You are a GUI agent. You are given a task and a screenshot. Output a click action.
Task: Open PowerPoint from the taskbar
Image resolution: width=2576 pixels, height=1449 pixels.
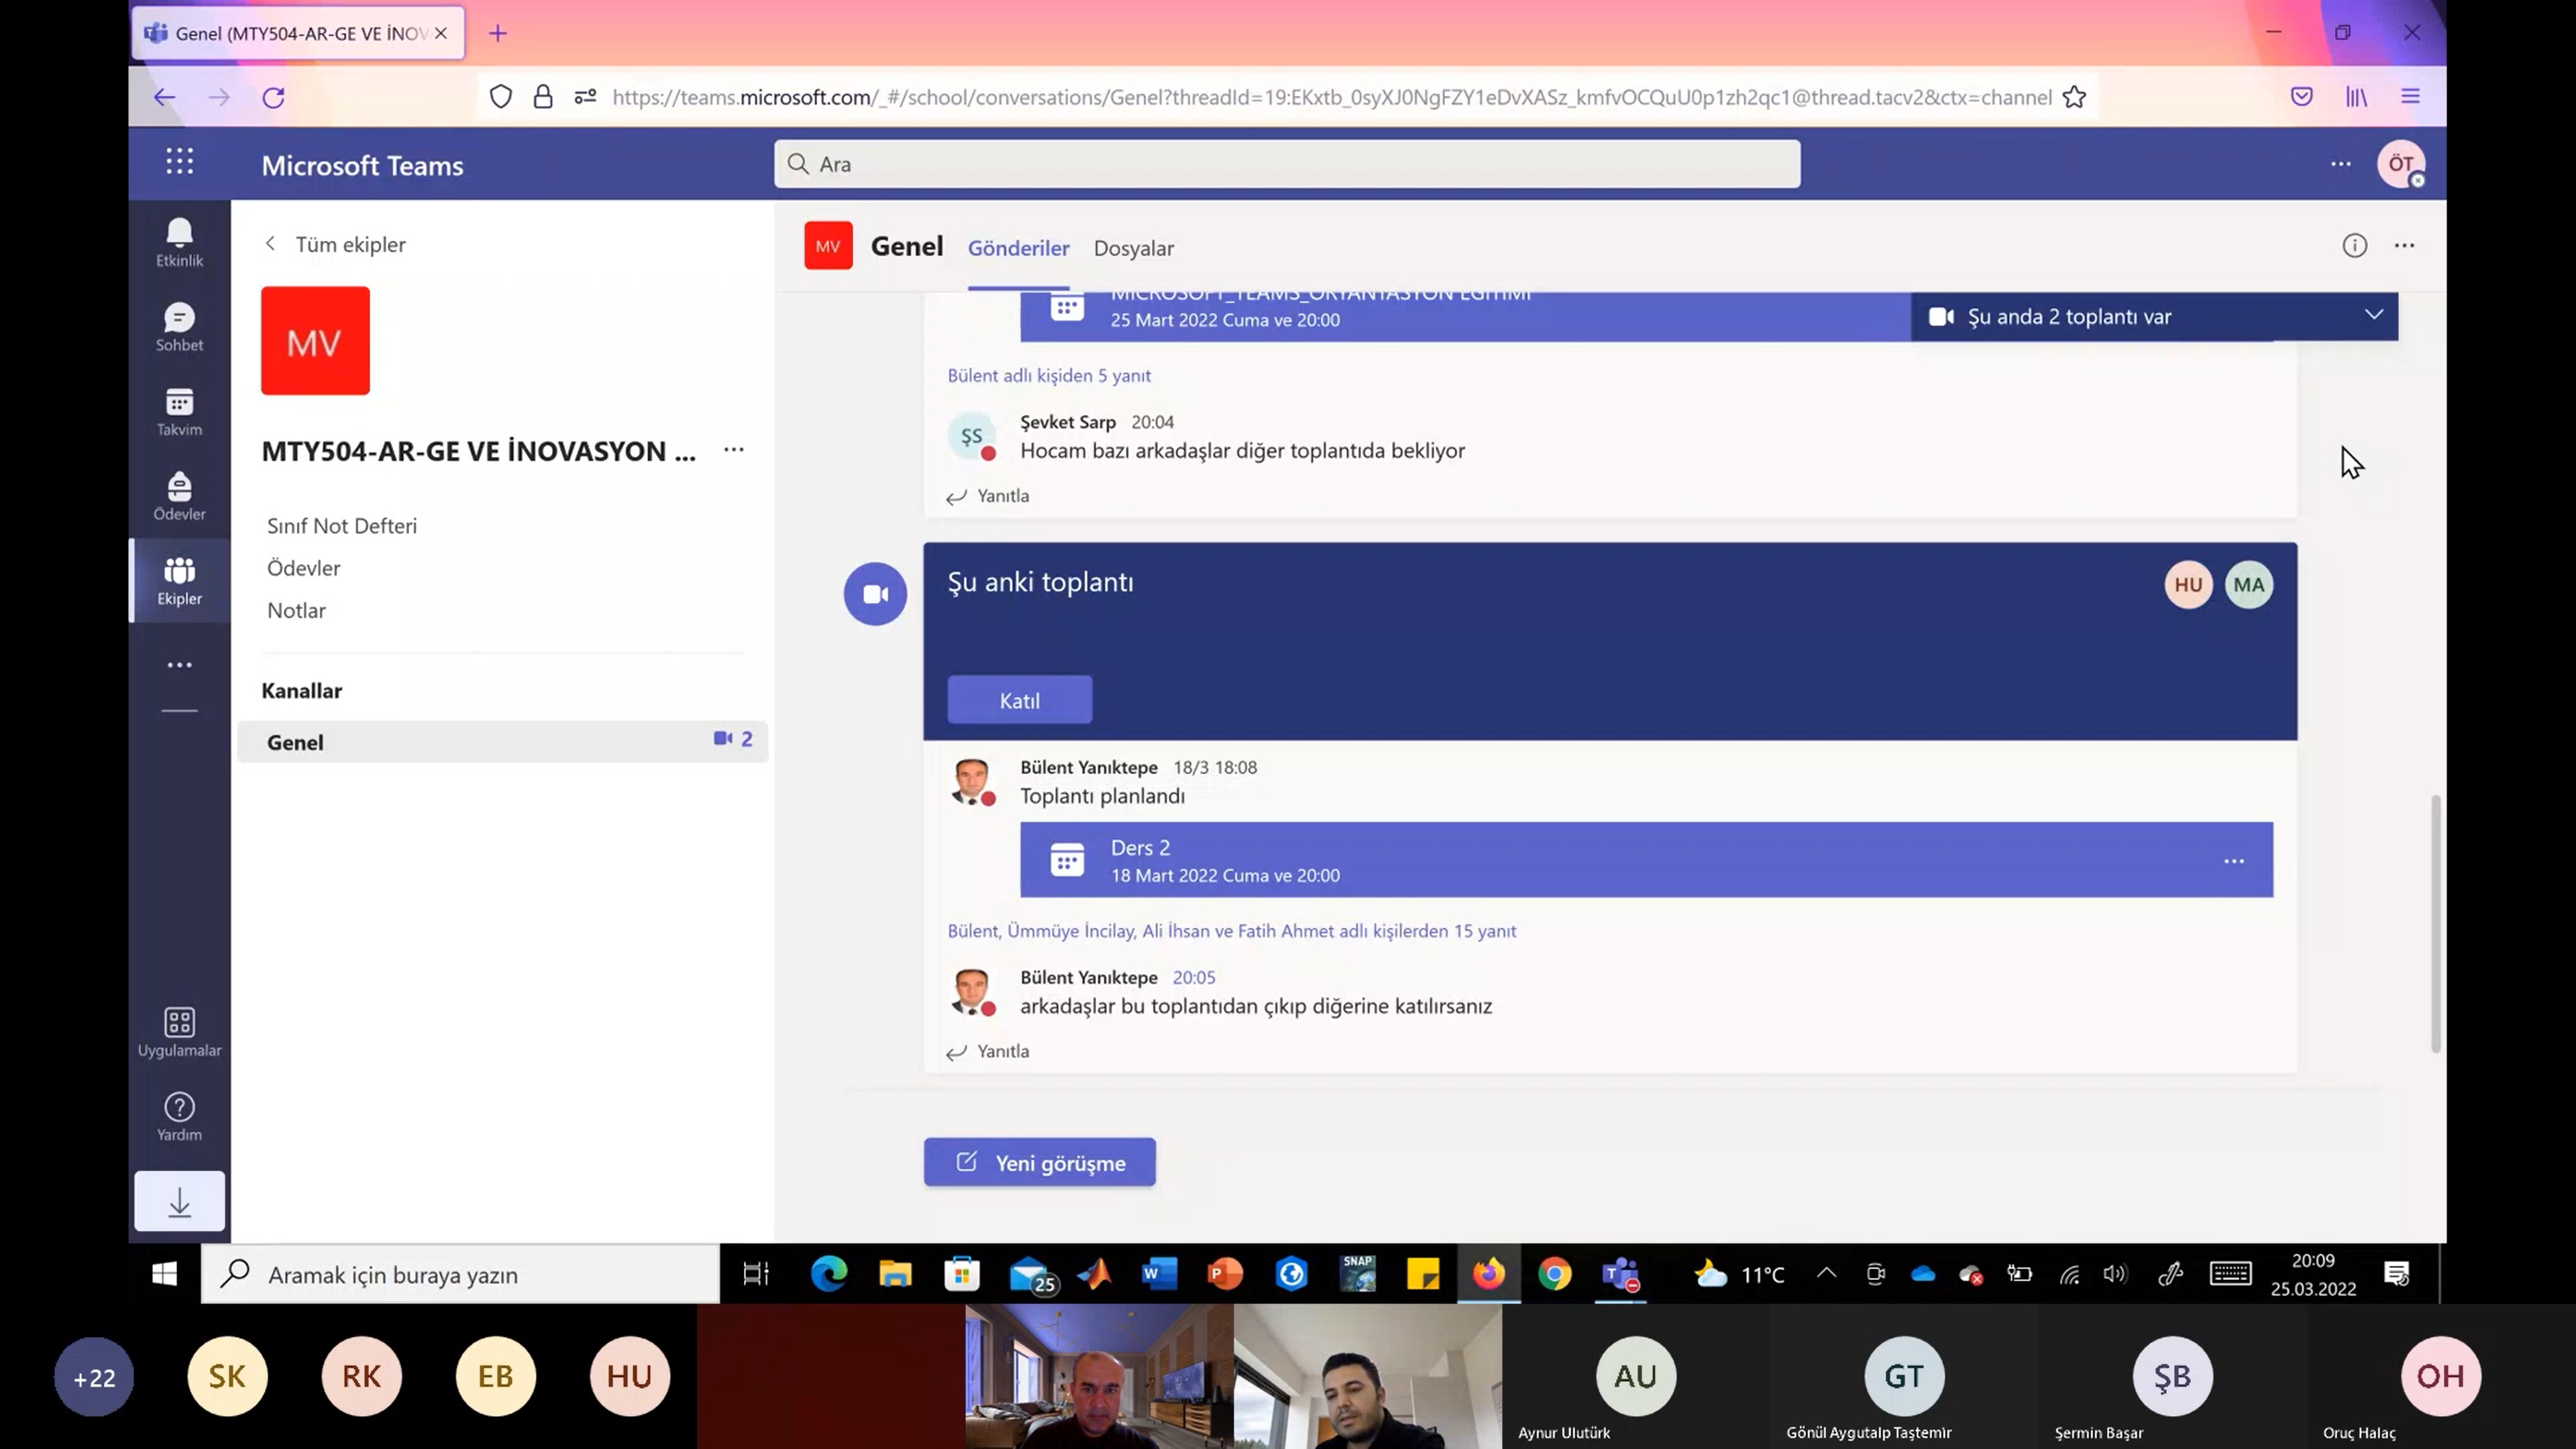click(x=1224, y=1273)
